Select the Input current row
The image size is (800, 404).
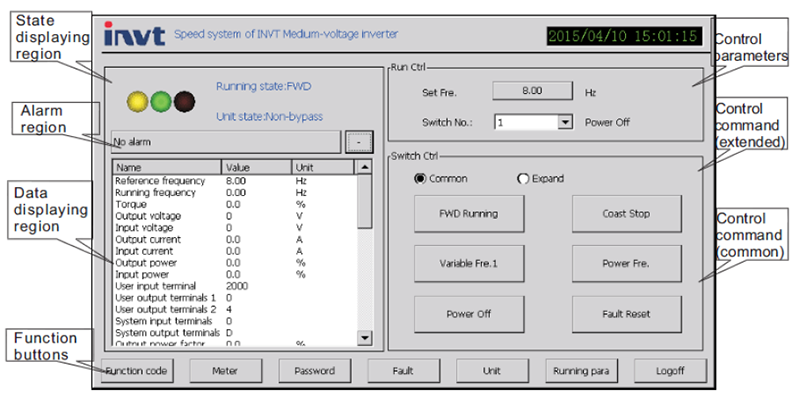(235, 251)
